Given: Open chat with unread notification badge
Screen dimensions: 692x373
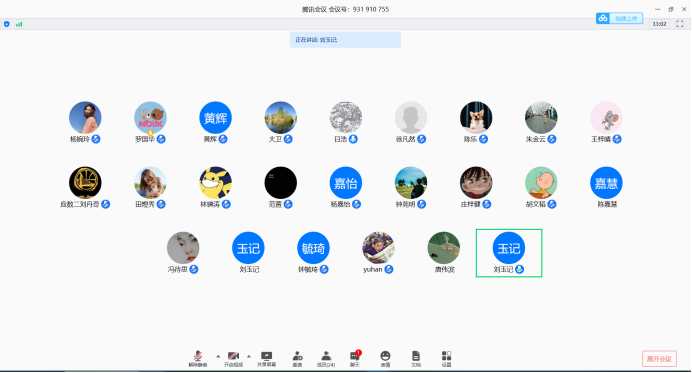Looking at the screenshot, I should tap(355, 359).
